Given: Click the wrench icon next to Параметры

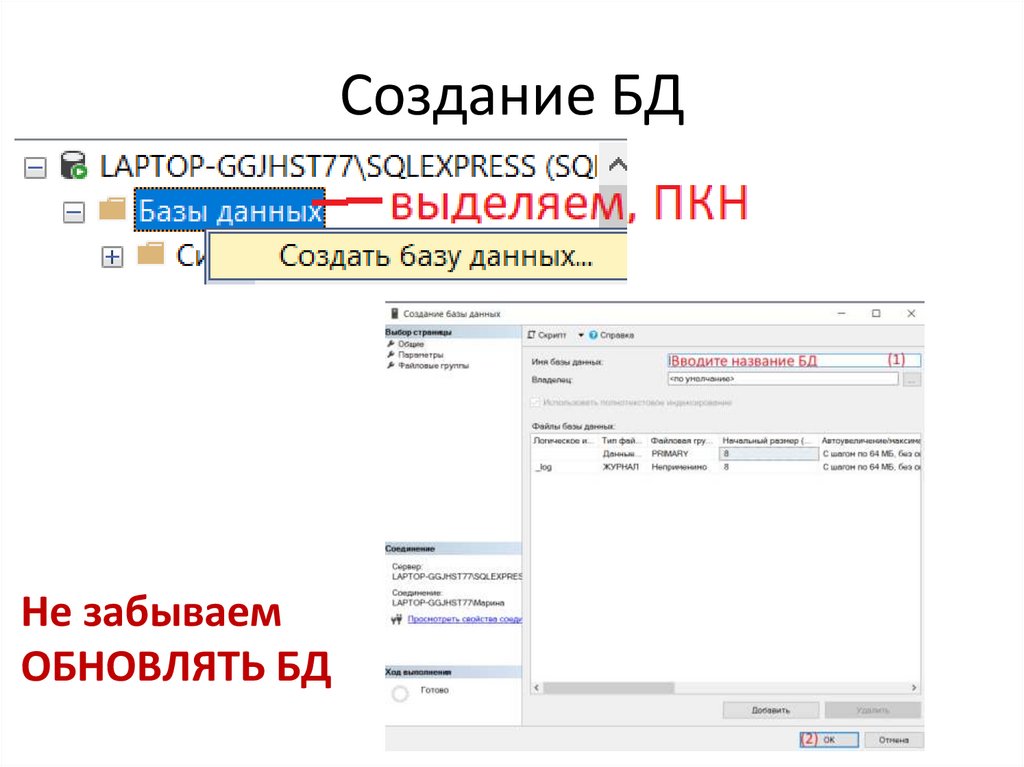Looking at the screenshot, I should click(x=393, y=354).
